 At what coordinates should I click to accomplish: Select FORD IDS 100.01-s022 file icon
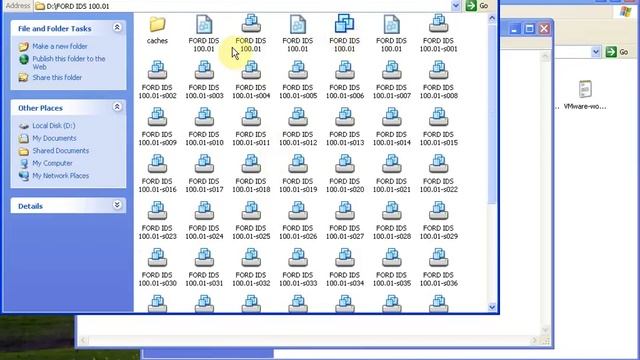(x=438, y=164)
